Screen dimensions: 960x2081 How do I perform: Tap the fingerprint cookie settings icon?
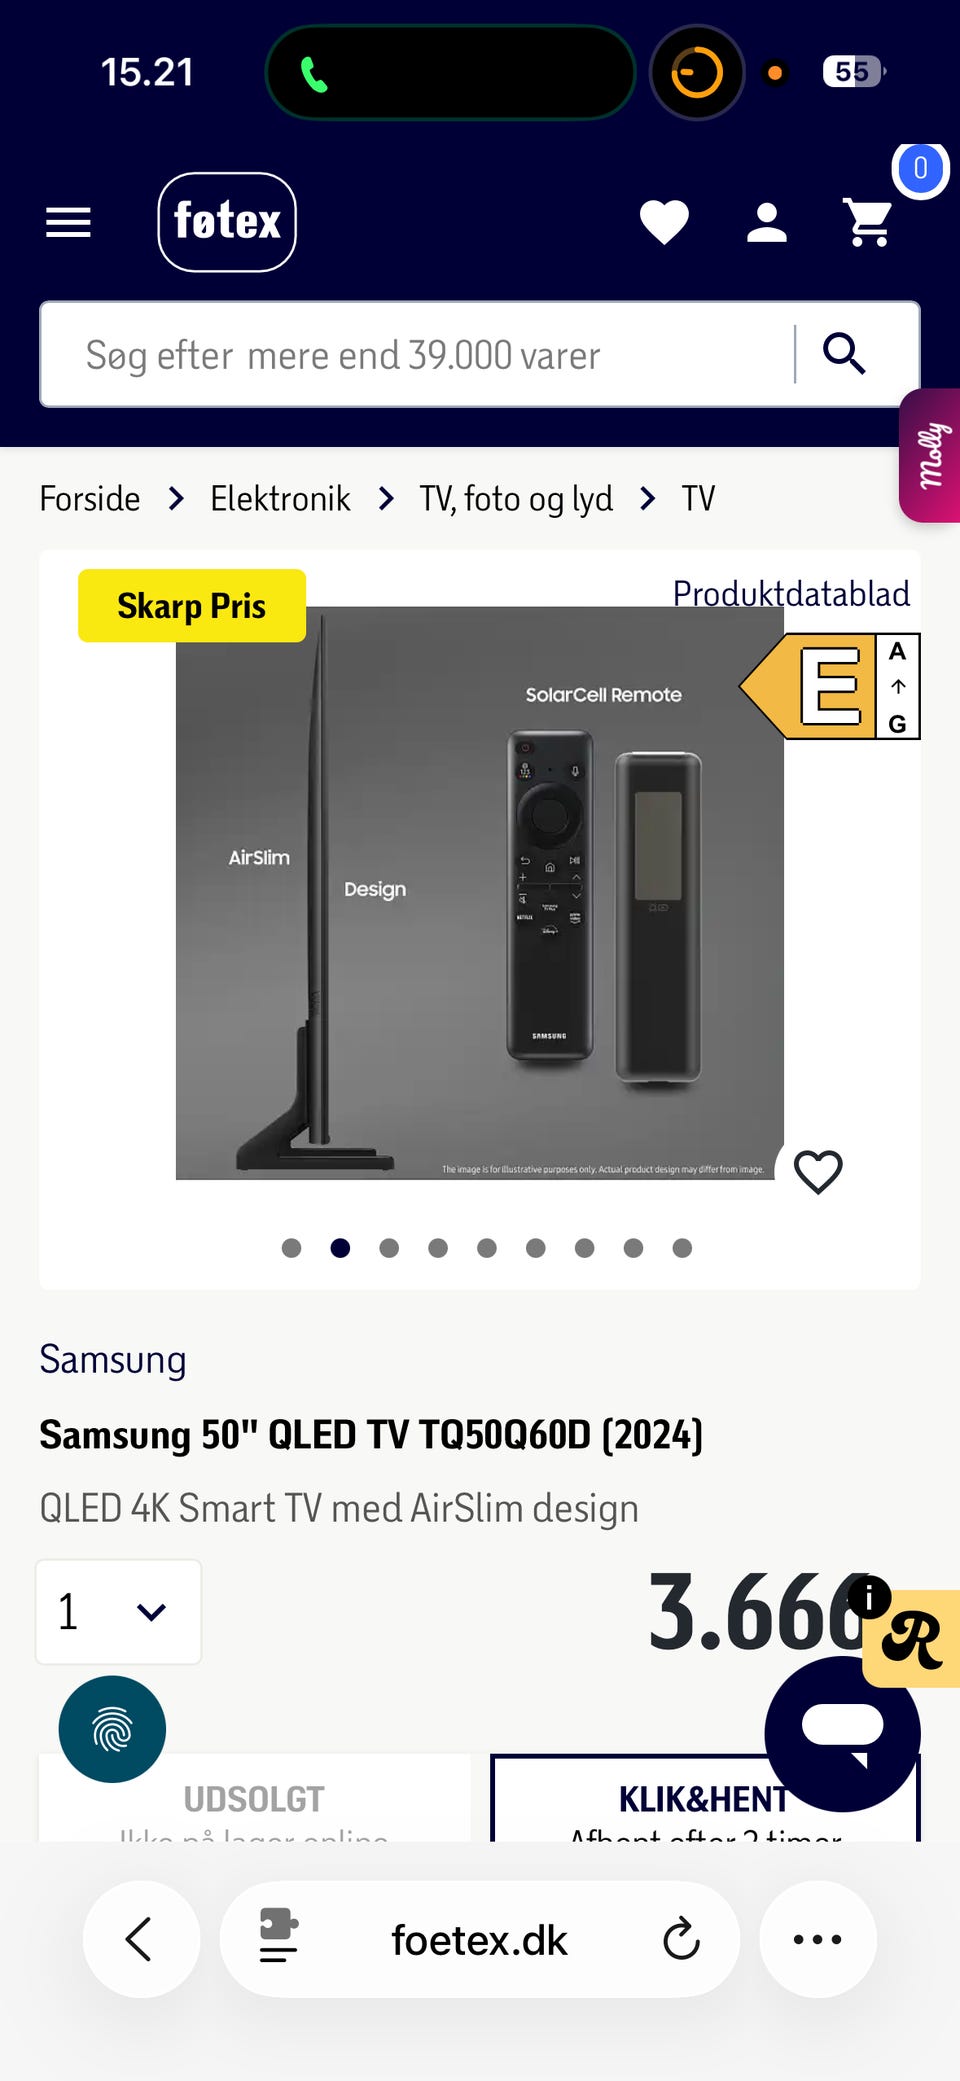pyautogui.click(x=112, y=1729)
